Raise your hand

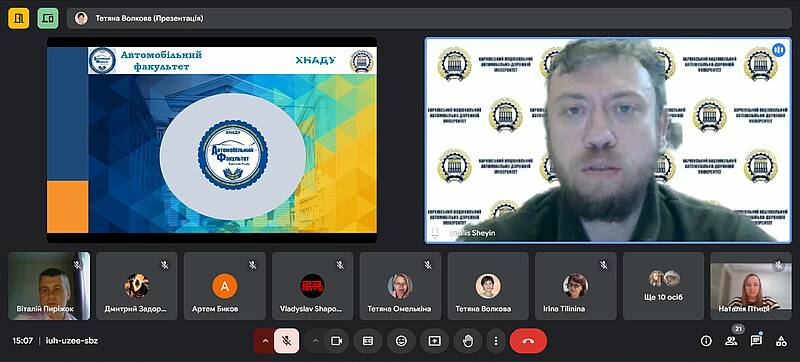[467, 341]
